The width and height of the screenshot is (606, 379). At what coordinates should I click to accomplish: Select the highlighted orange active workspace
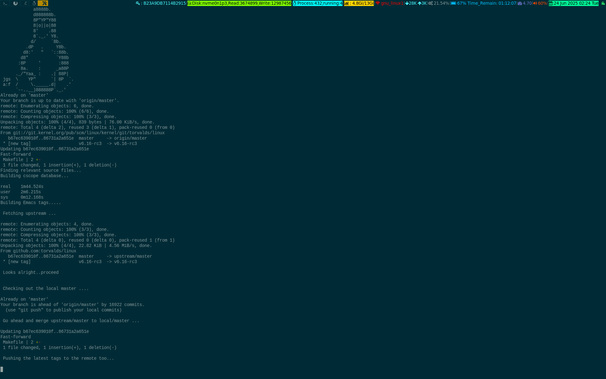43,3
